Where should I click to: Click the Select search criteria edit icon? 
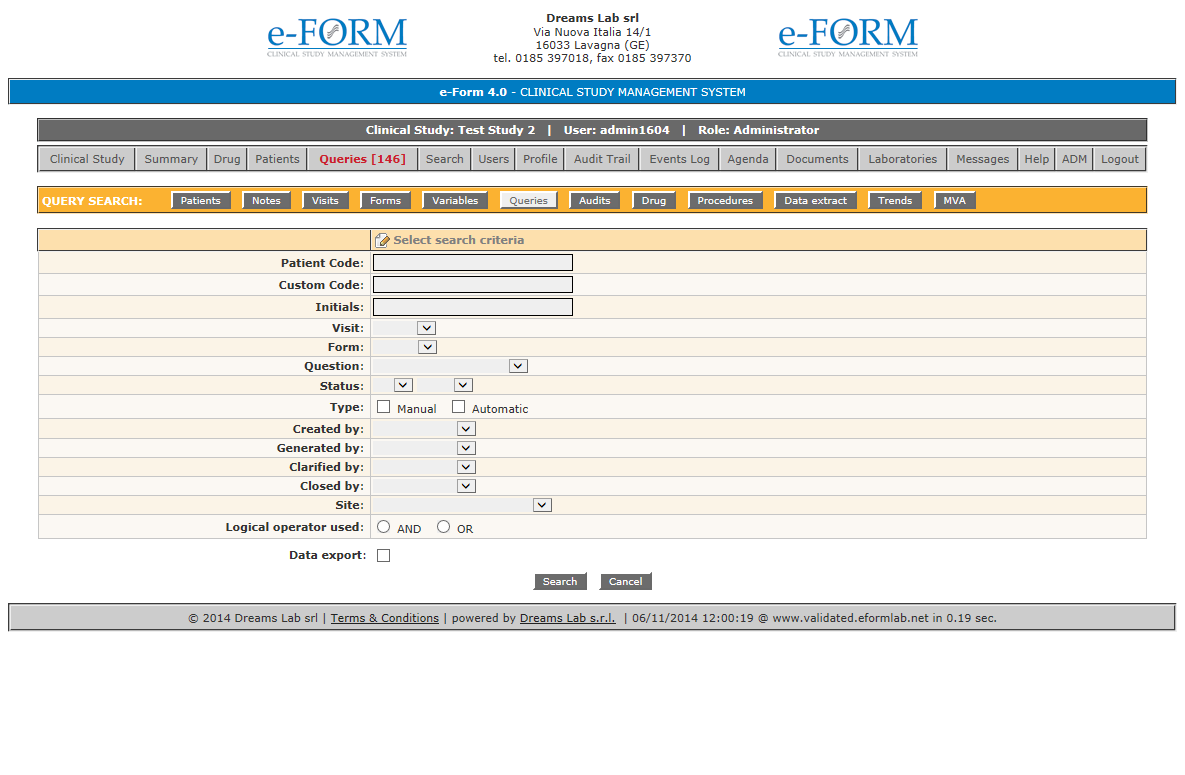[x=382, y=241]
